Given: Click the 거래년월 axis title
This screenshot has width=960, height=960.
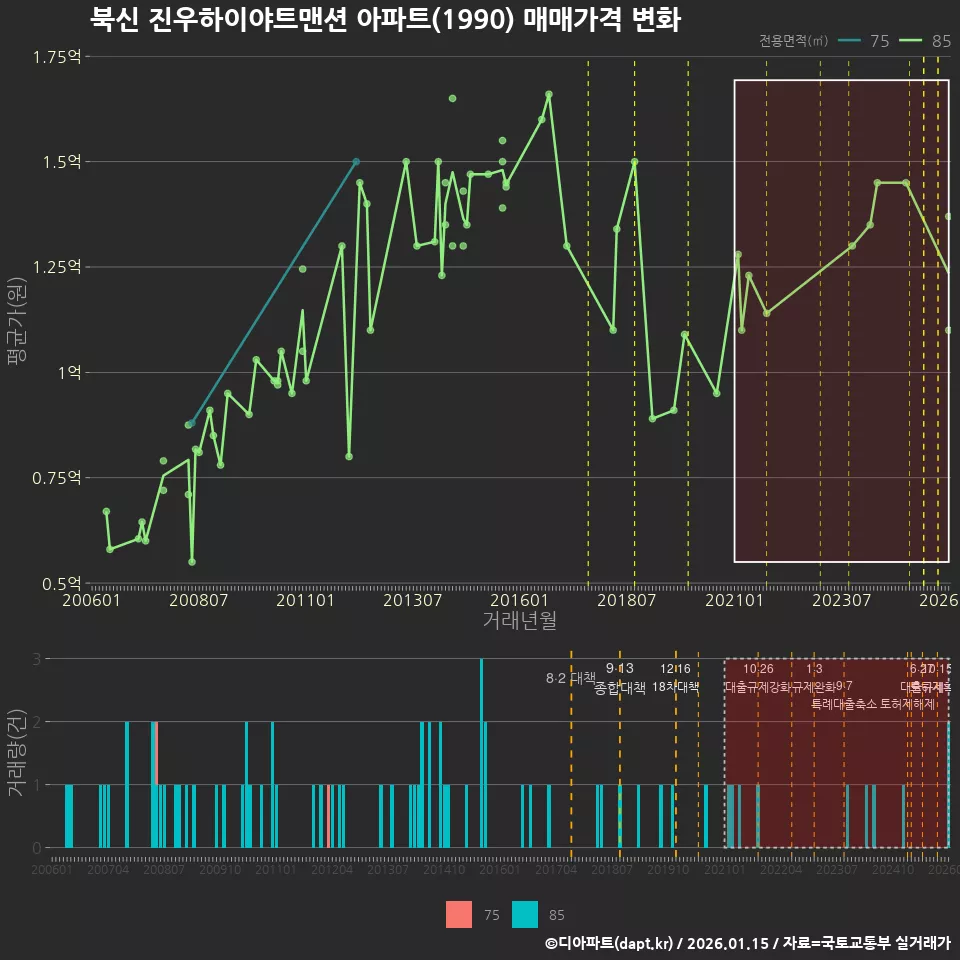Looking at the screenshot, I should (520, 620).
